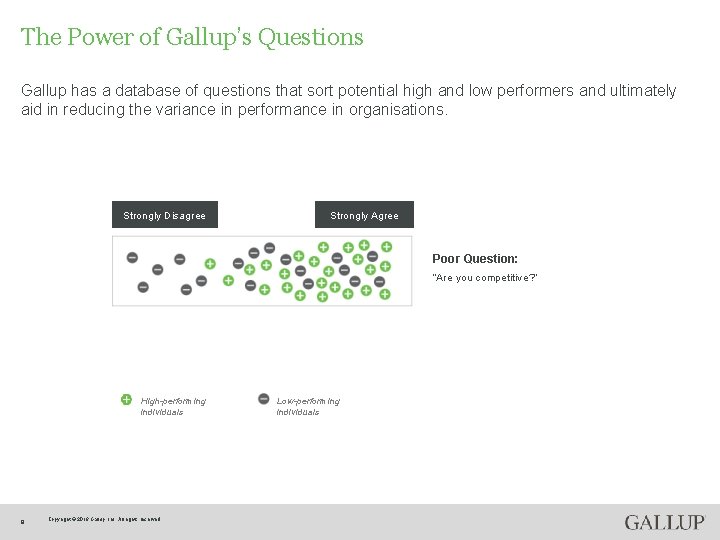Click the GALLUP logo in the footer
The width and height of the screenshot is (720, 540).
664,522
